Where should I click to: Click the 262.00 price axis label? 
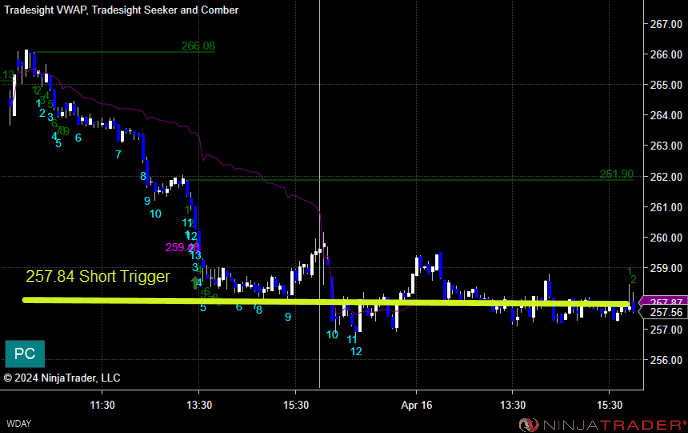click(x=666, y=176)
